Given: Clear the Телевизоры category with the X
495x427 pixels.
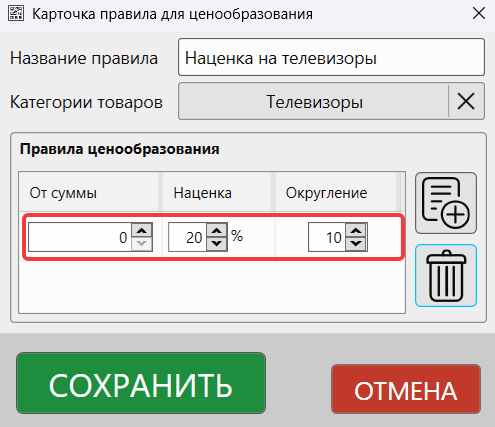Looking at the screenshot, I should click(x=466, y=101).
